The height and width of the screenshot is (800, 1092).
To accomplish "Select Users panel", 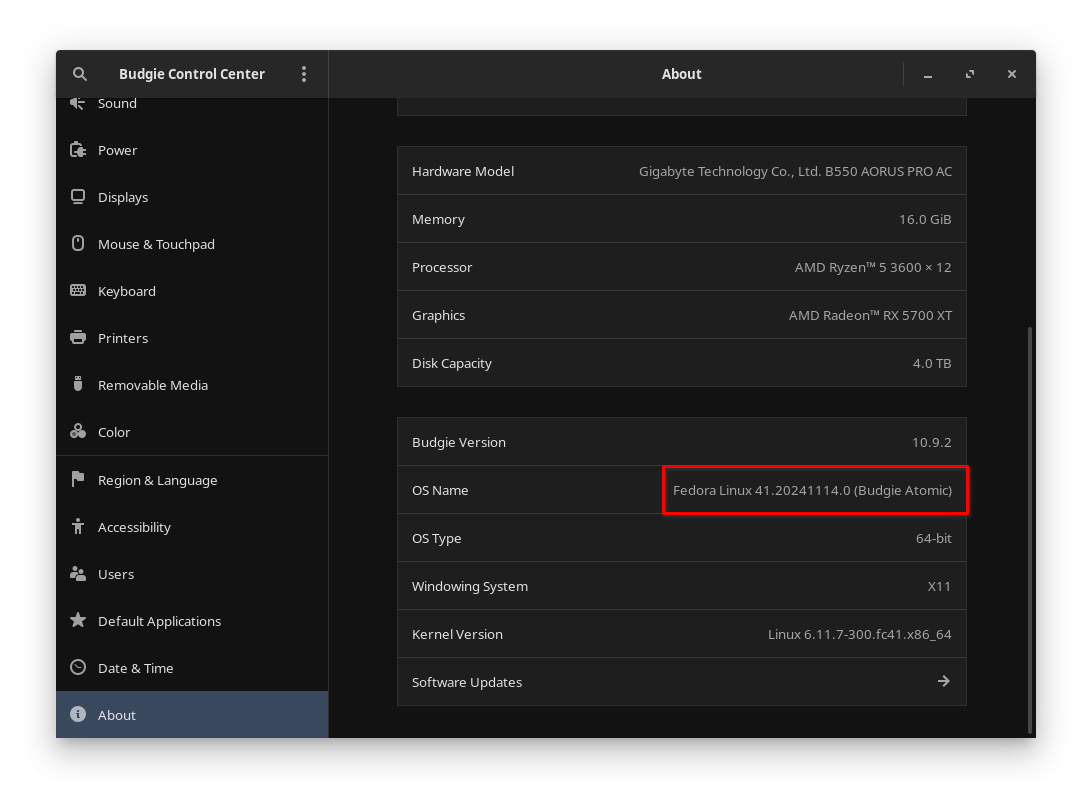I will (192, 574).
